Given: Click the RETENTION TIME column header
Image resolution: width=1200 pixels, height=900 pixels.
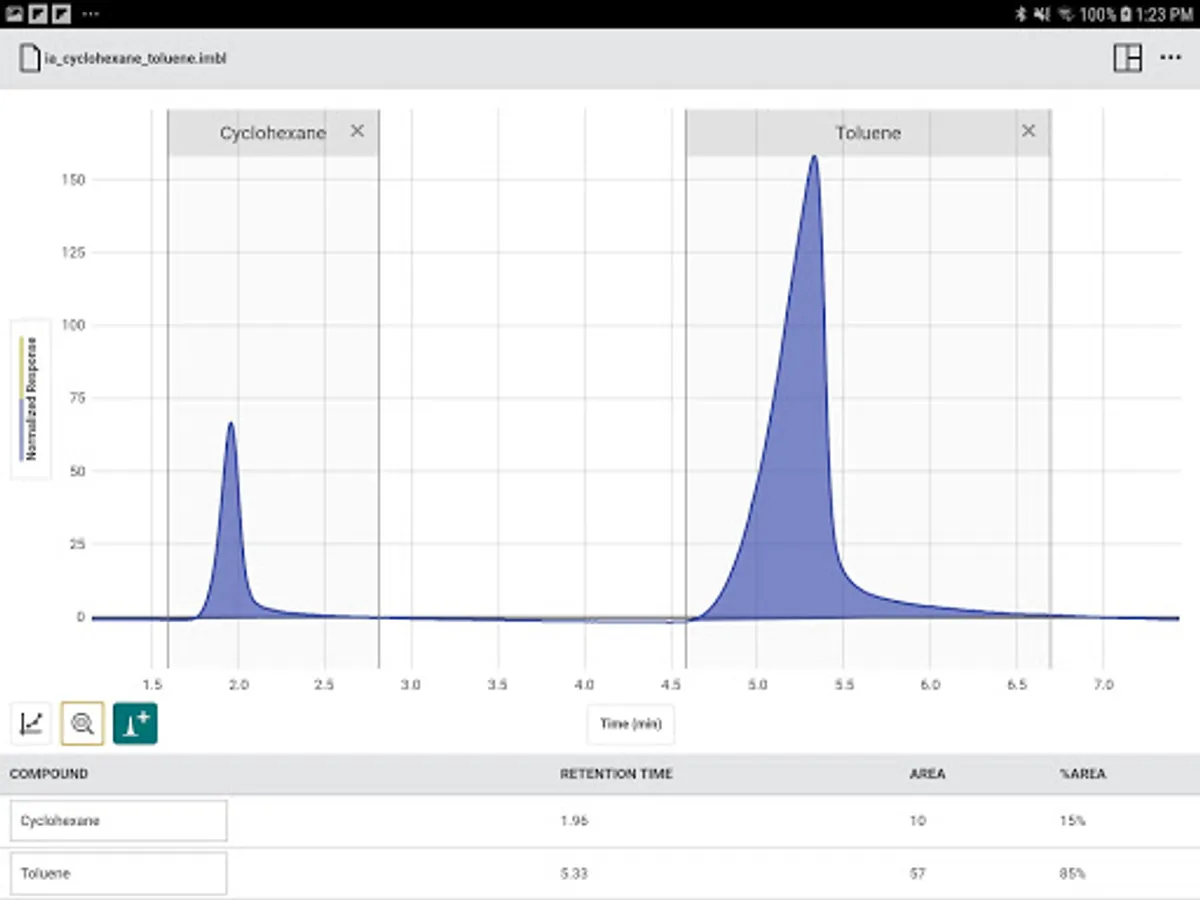Looking at the screenshot, I should (616, 774).
